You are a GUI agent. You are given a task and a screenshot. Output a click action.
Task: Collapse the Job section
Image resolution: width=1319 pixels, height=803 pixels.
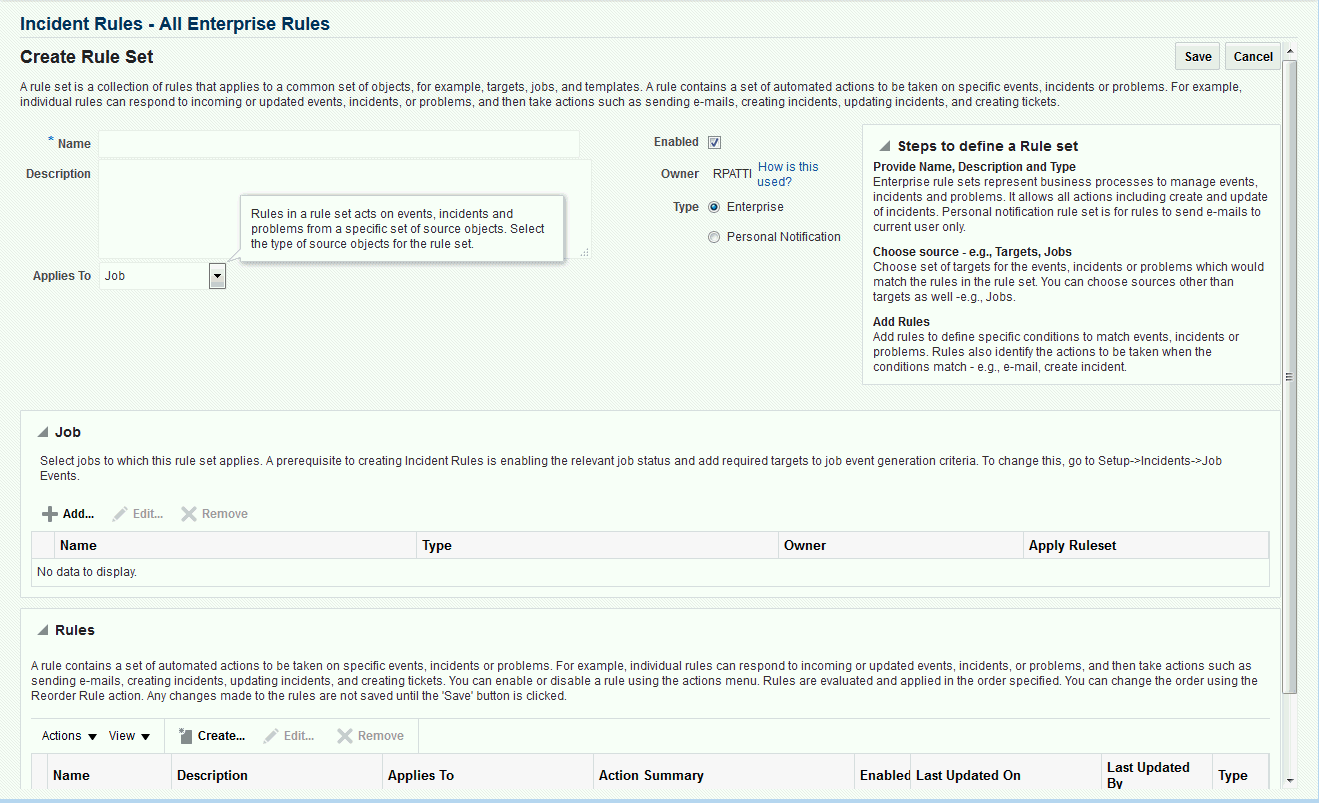click(x=42, y=432)
